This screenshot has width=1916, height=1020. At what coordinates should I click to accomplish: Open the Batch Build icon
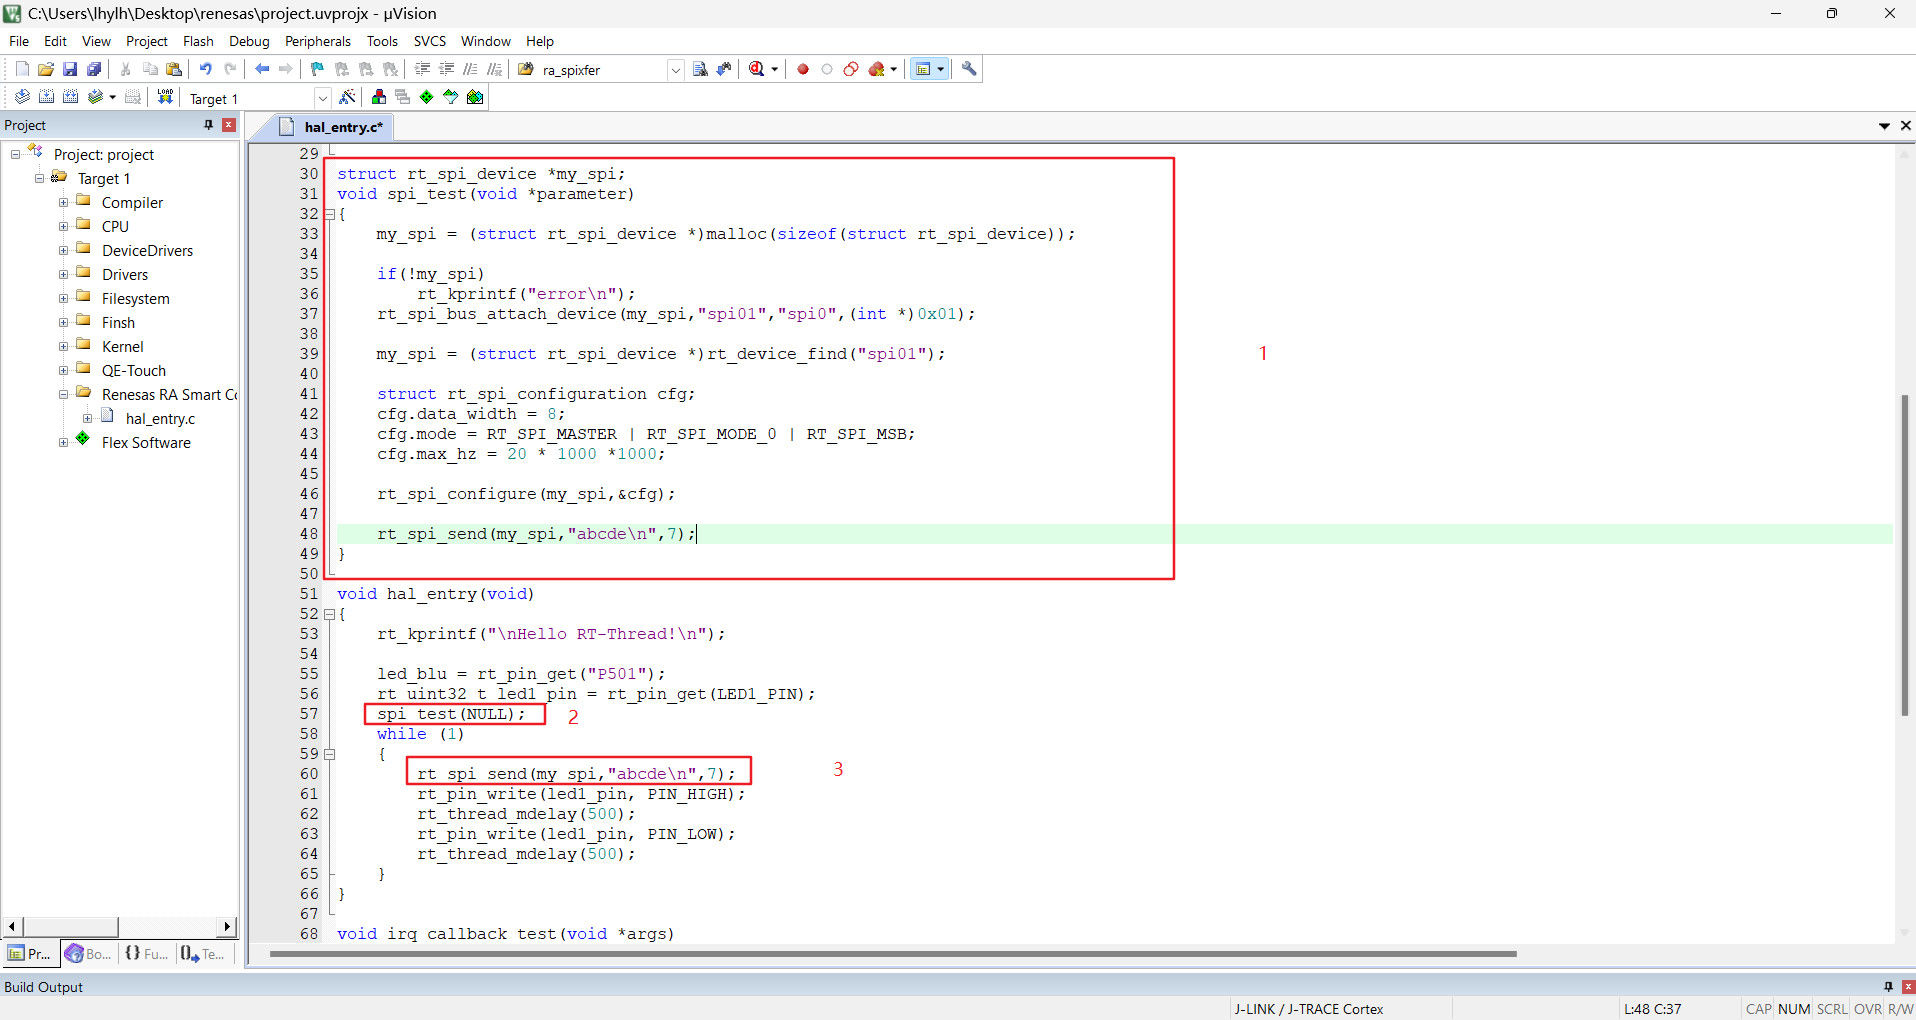(95, 97)
